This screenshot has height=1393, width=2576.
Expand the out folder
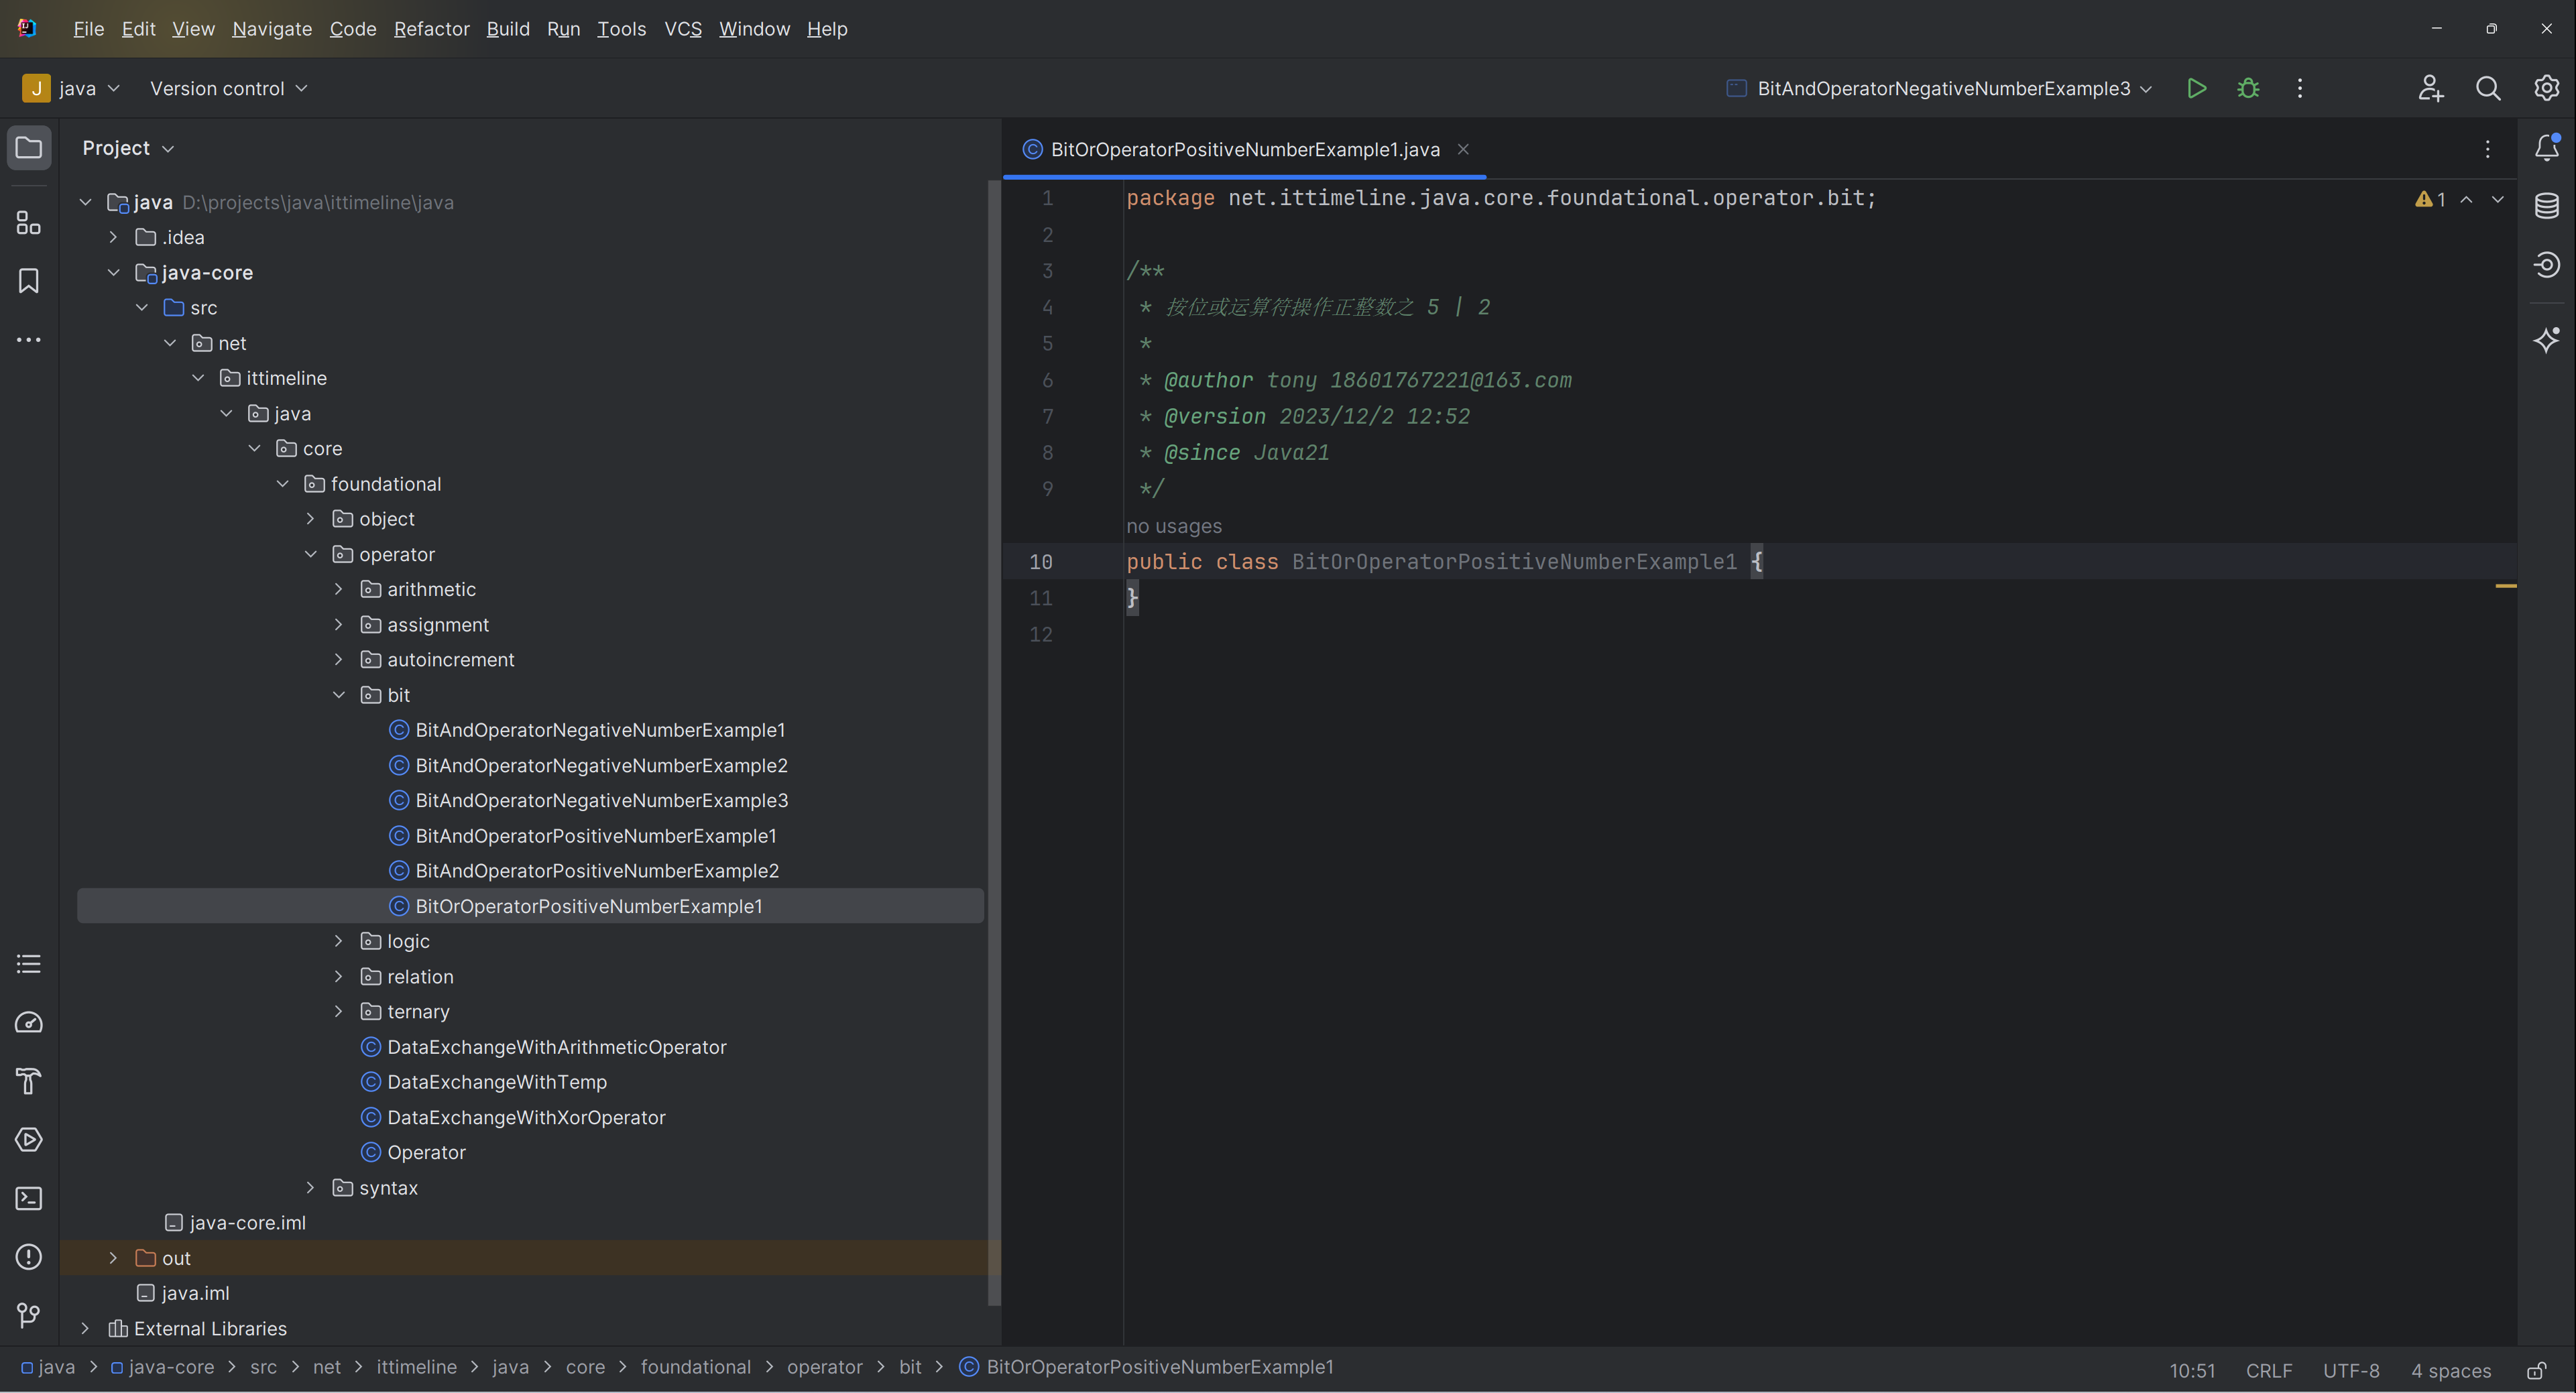pos(113,1258)
